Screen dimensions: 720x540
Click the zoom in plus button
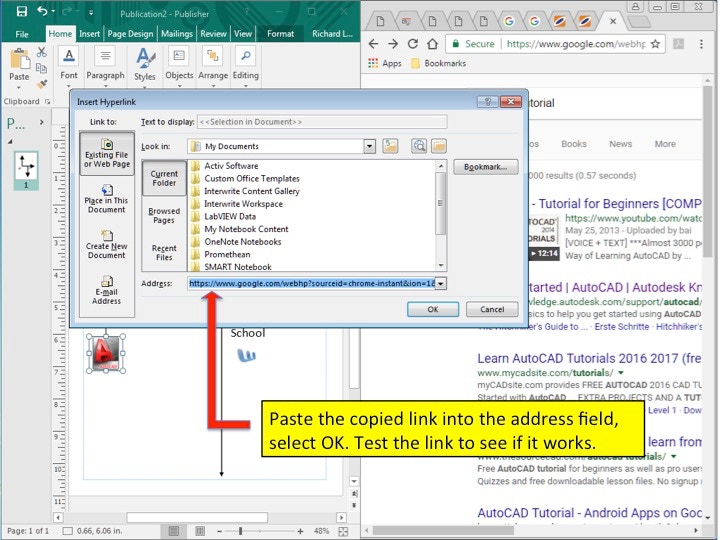pyautogui.click(x=300, y=531)
